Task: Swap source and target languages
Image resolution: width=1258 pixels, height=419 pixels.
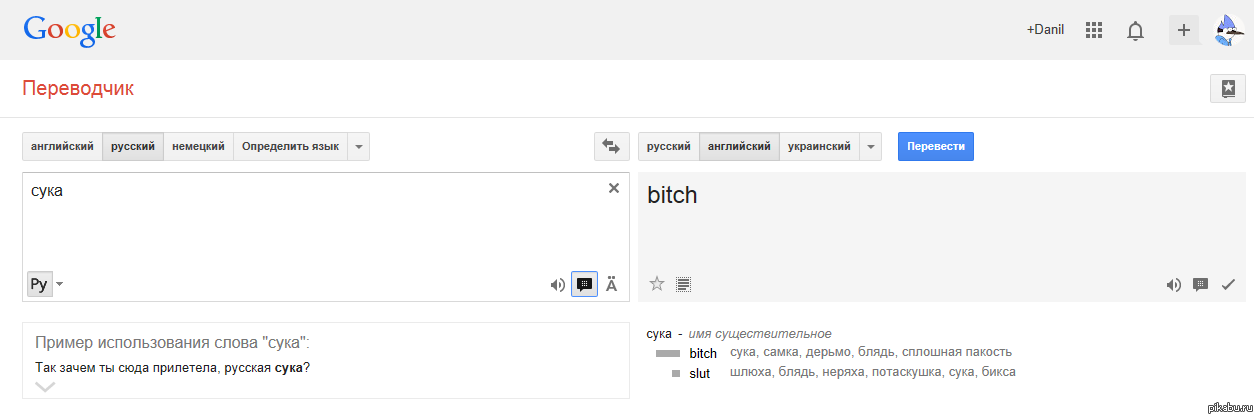Action: 610,146
